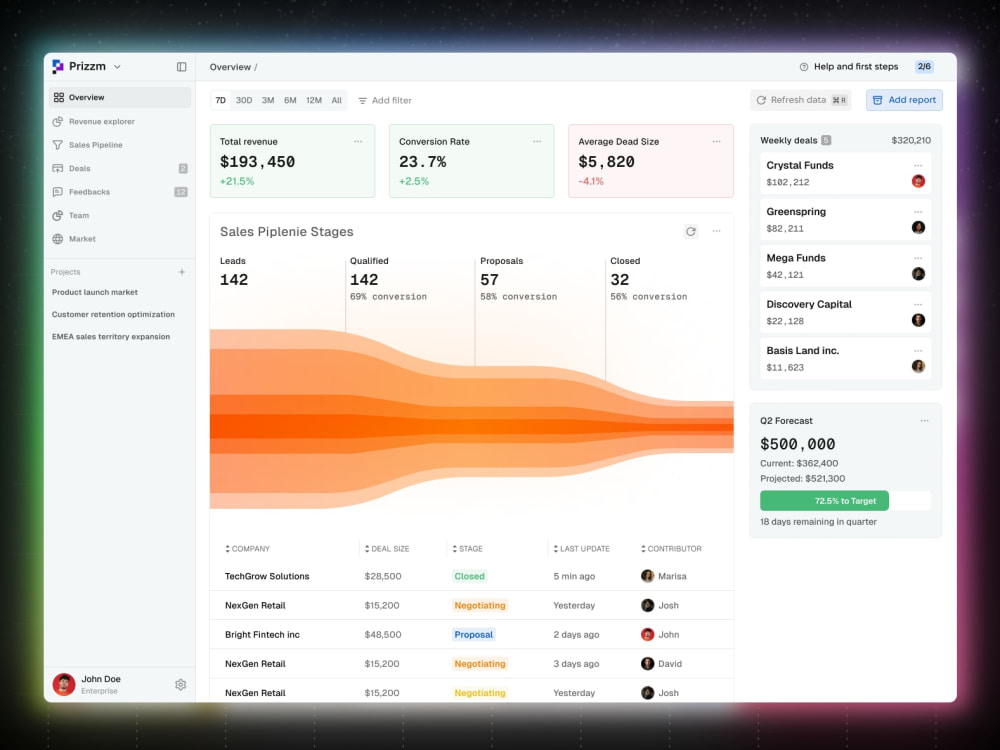Open Deals in the sidebar
The width and height of the screenshot is (1000, 750).
[x=120, y=168]
